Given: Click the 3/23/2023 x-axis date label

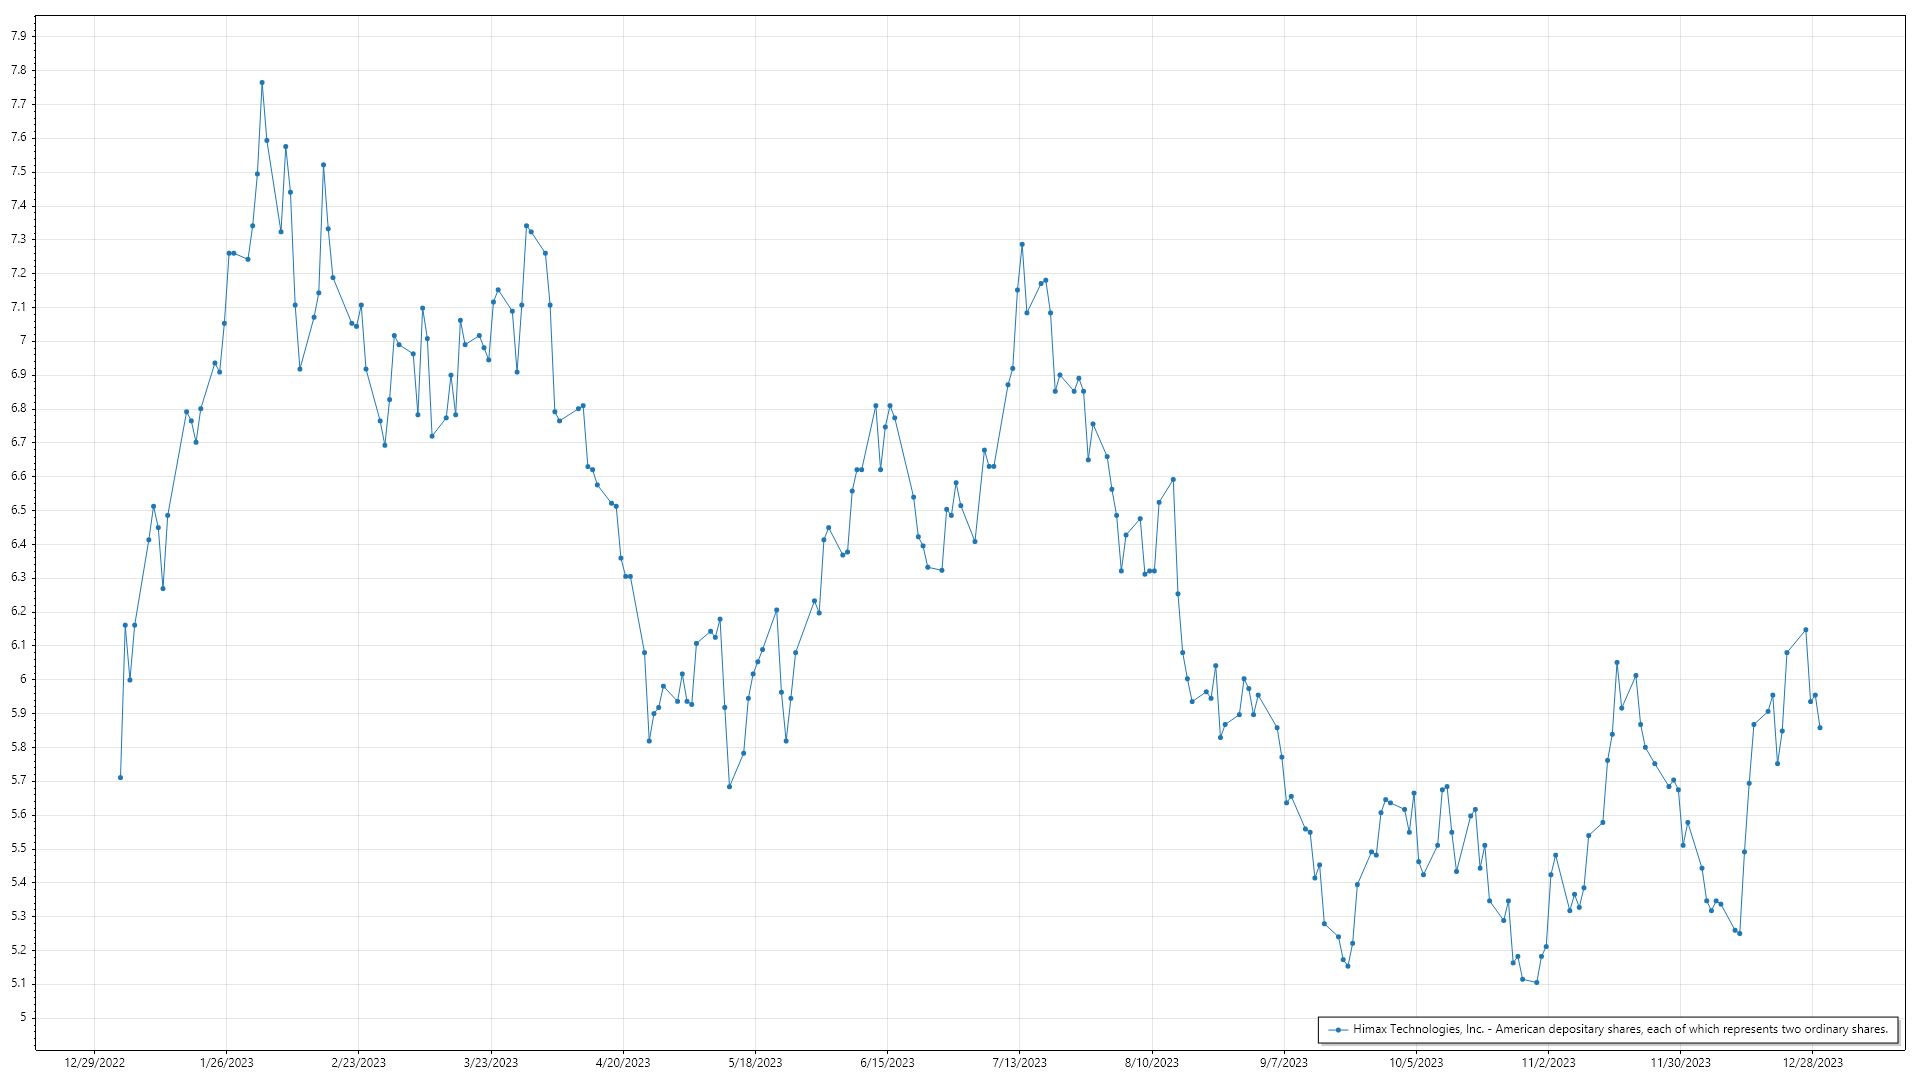Looking at the screenshot, I should [491, 1063].
